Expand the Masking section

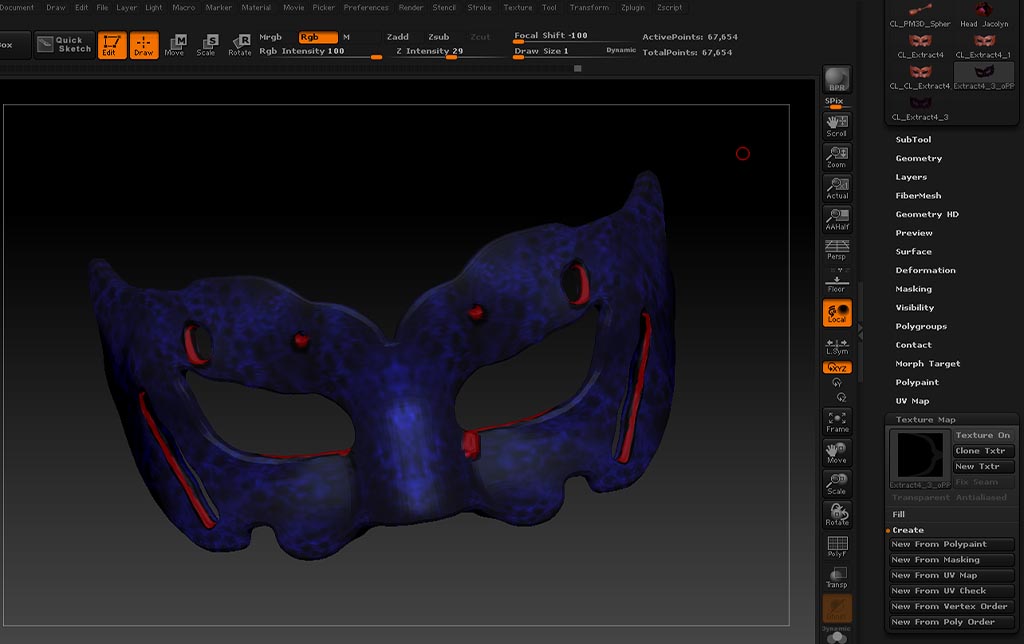(914, 289)
